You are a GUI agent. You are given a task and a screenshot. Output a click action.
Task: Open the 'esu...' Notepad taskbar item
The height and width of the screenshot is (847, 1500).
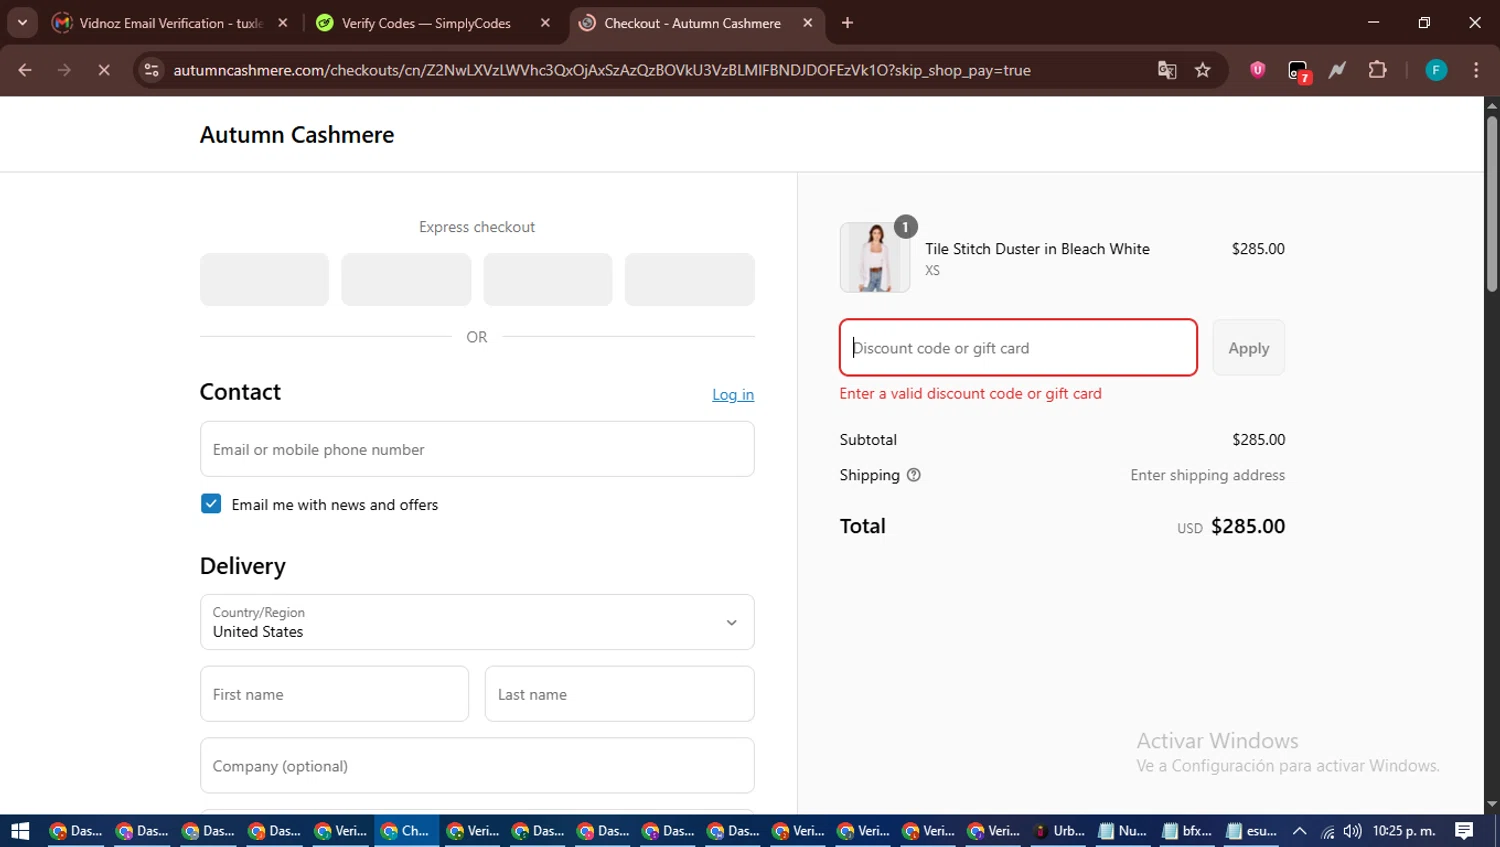pyautogui.click(x=1252, y=831)
